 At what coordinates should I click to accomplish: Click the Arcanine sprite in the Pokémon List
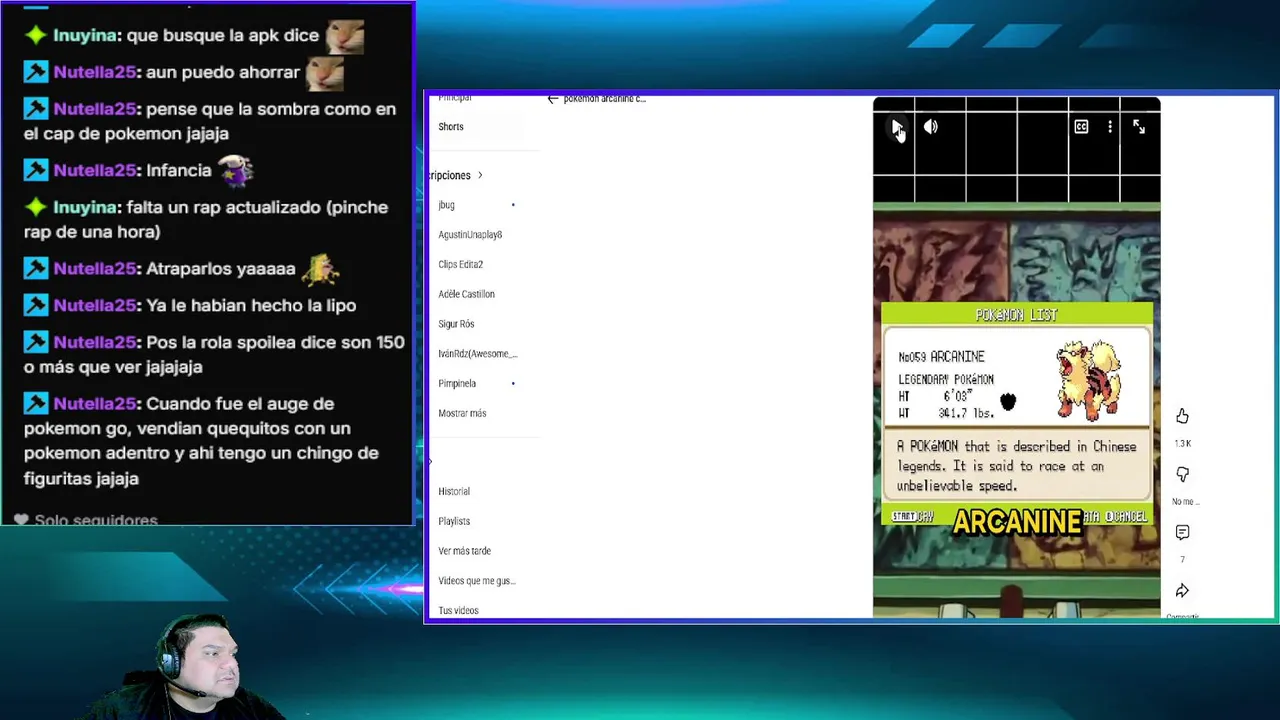(1089, 380)
